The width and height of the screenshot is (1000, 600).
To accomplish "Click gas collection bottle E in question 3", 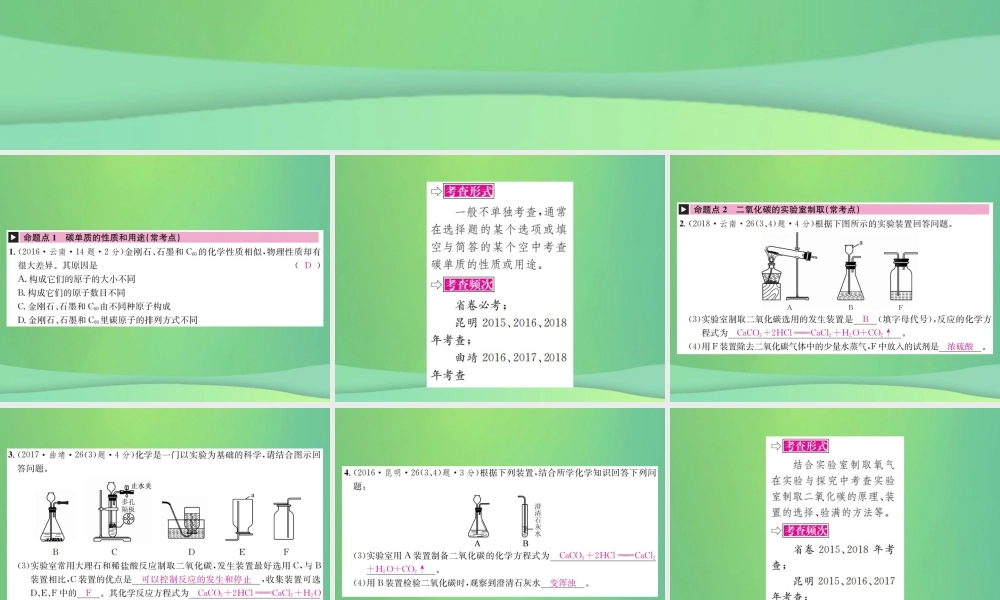I will click(x=241, y=518).
